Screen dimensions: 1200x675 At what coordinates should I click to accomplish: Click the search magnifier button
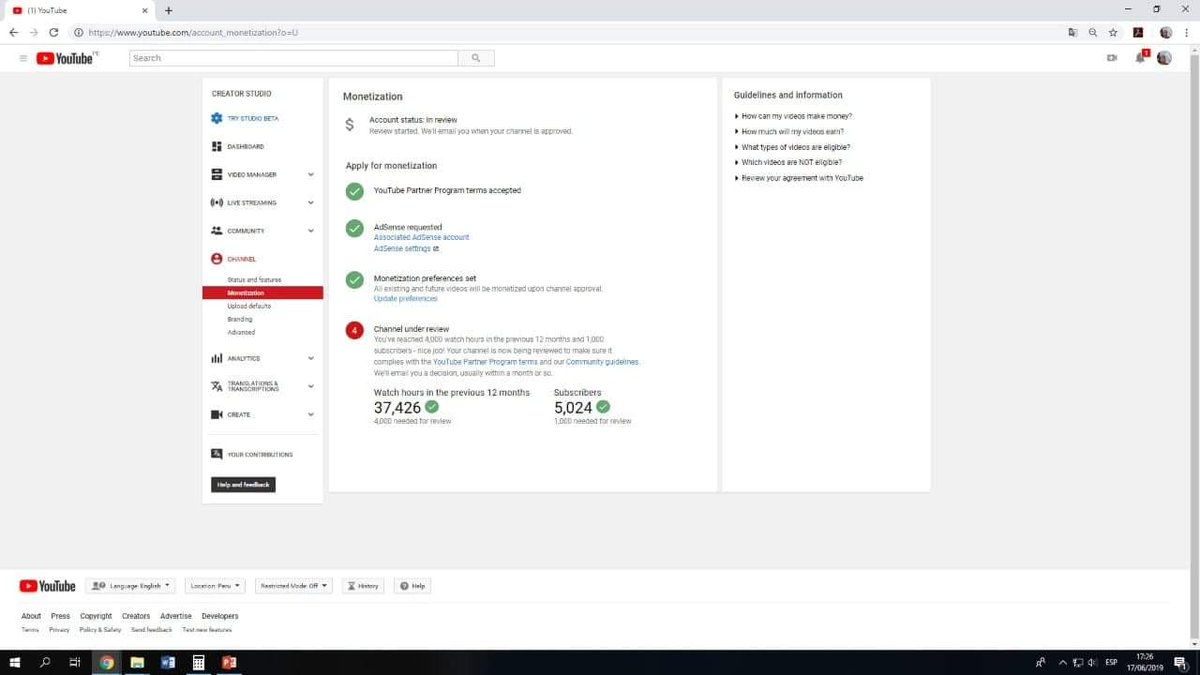pos(476,58)
